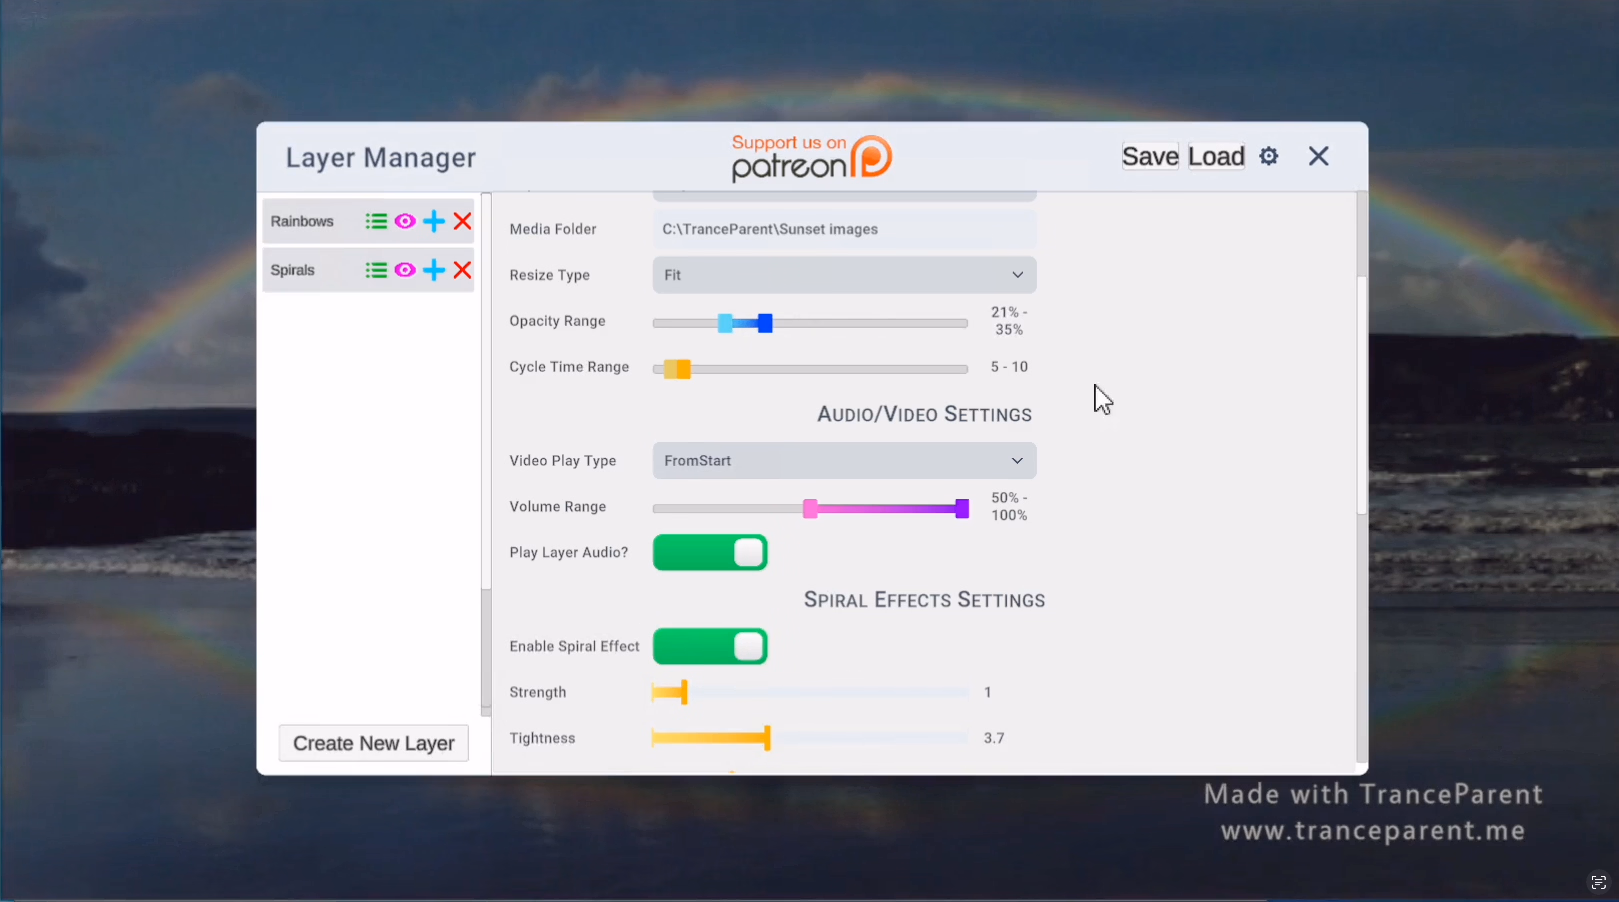This screenshot has width=1619, height=902.
Task: Click the Save button
Action: (x=1150, y=156)
